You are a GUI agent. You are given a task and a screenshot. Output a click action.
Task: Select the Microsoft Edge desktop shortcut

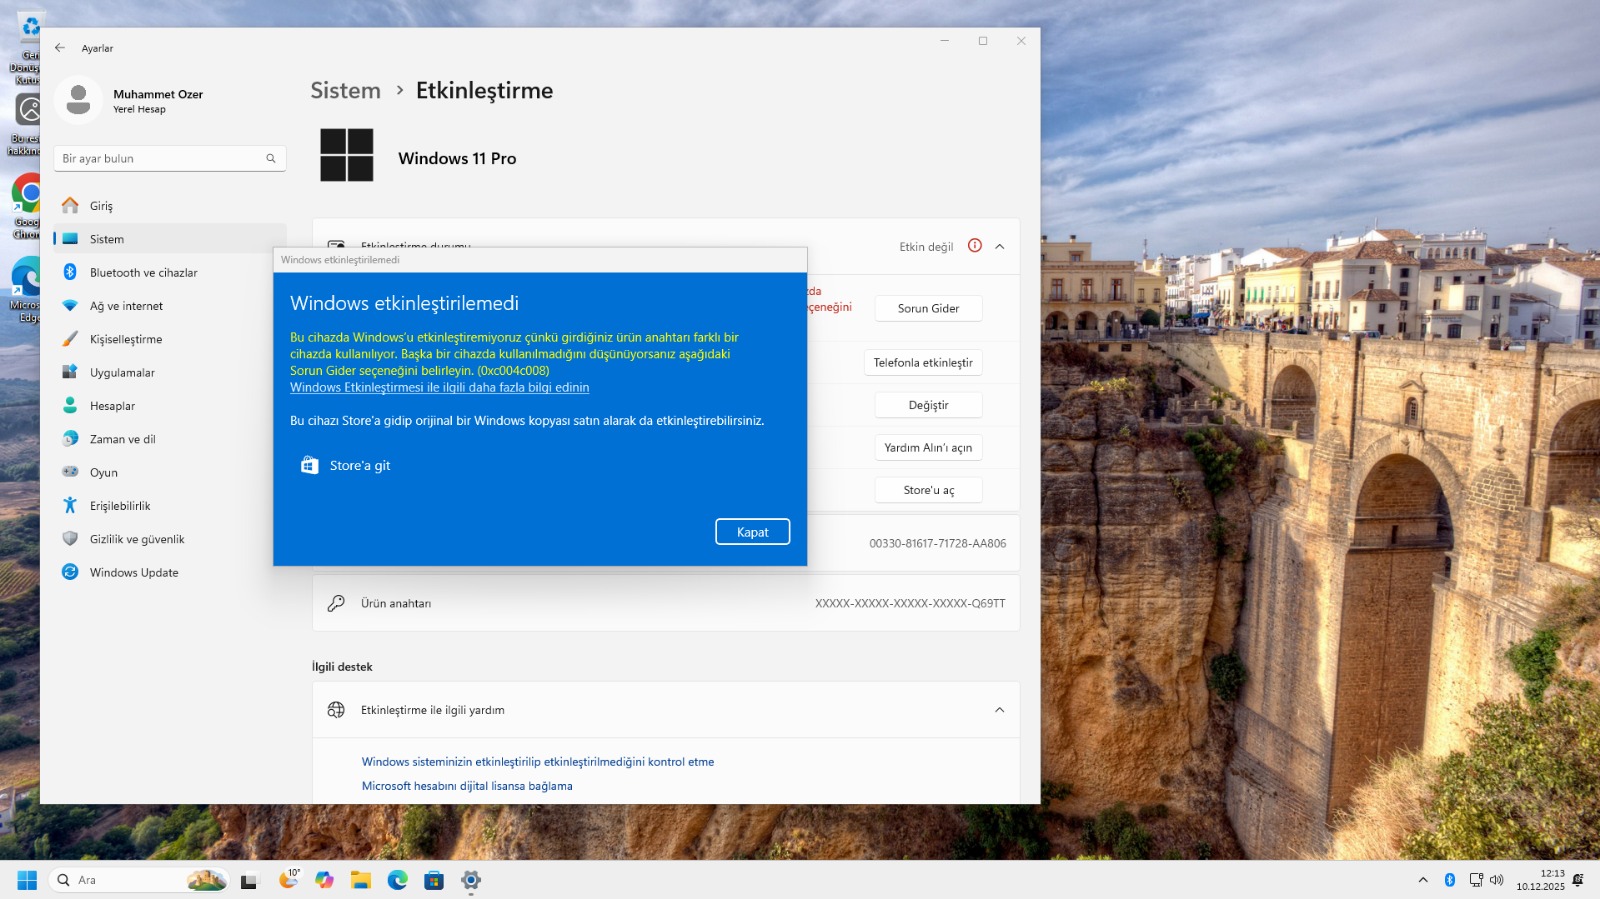click(27, 290)
